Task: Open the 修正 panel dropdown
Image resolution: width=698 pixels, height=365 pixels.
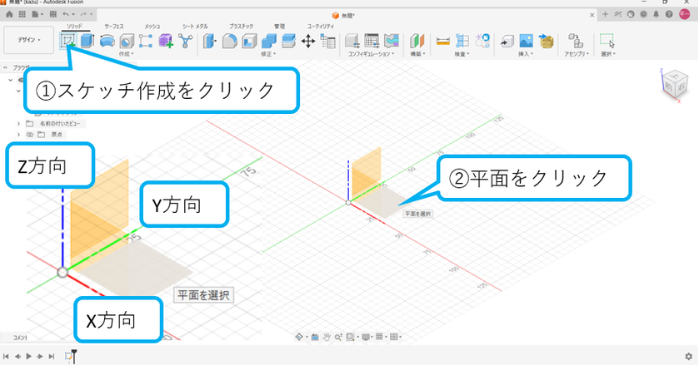Action: [x=268, y=54]
